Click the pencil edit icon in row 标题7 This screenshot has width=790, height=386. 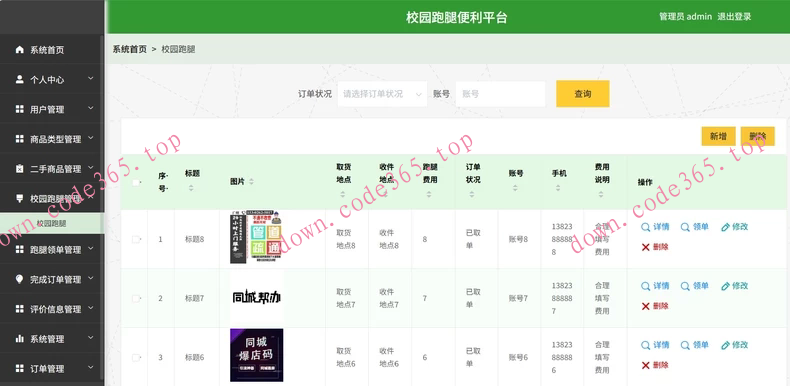coord(725,286)
